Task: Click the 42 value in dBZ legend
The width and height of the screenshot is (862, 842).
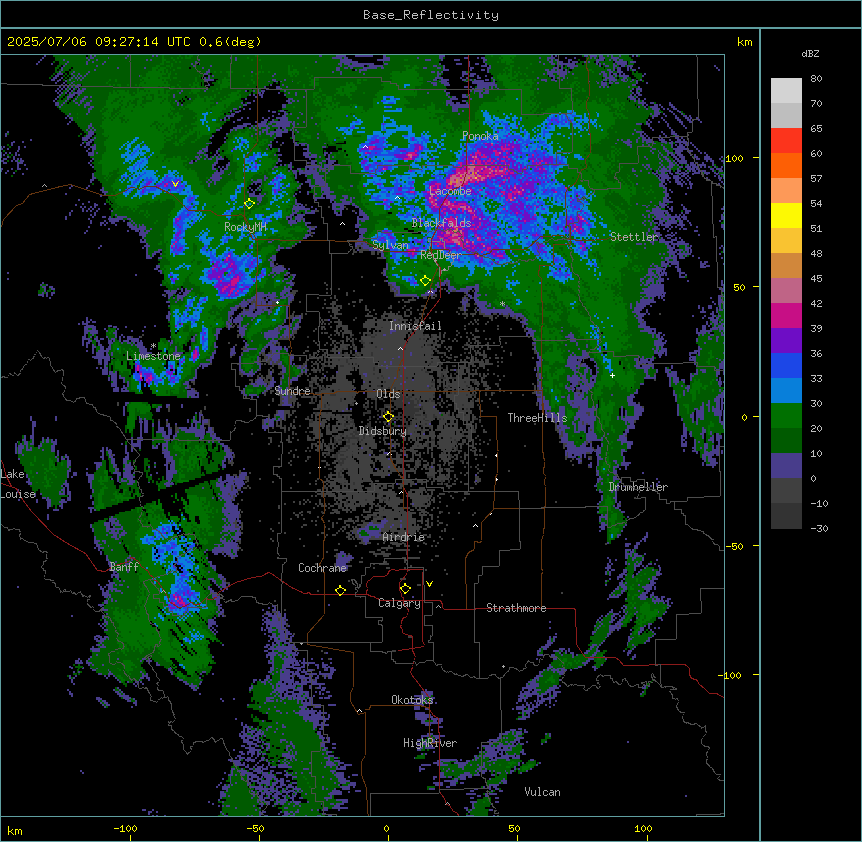Action: coord(816,304)
